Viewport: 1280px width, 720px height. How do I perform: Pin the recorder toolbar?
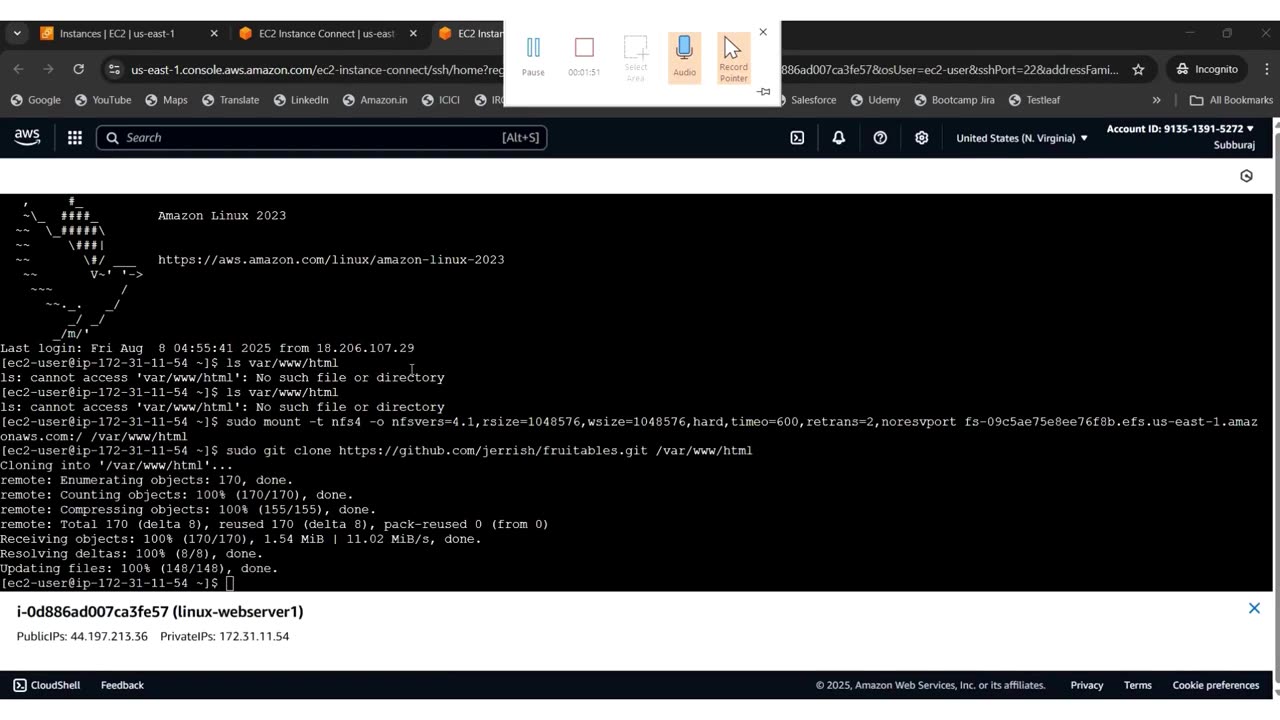tap(764, 92)
